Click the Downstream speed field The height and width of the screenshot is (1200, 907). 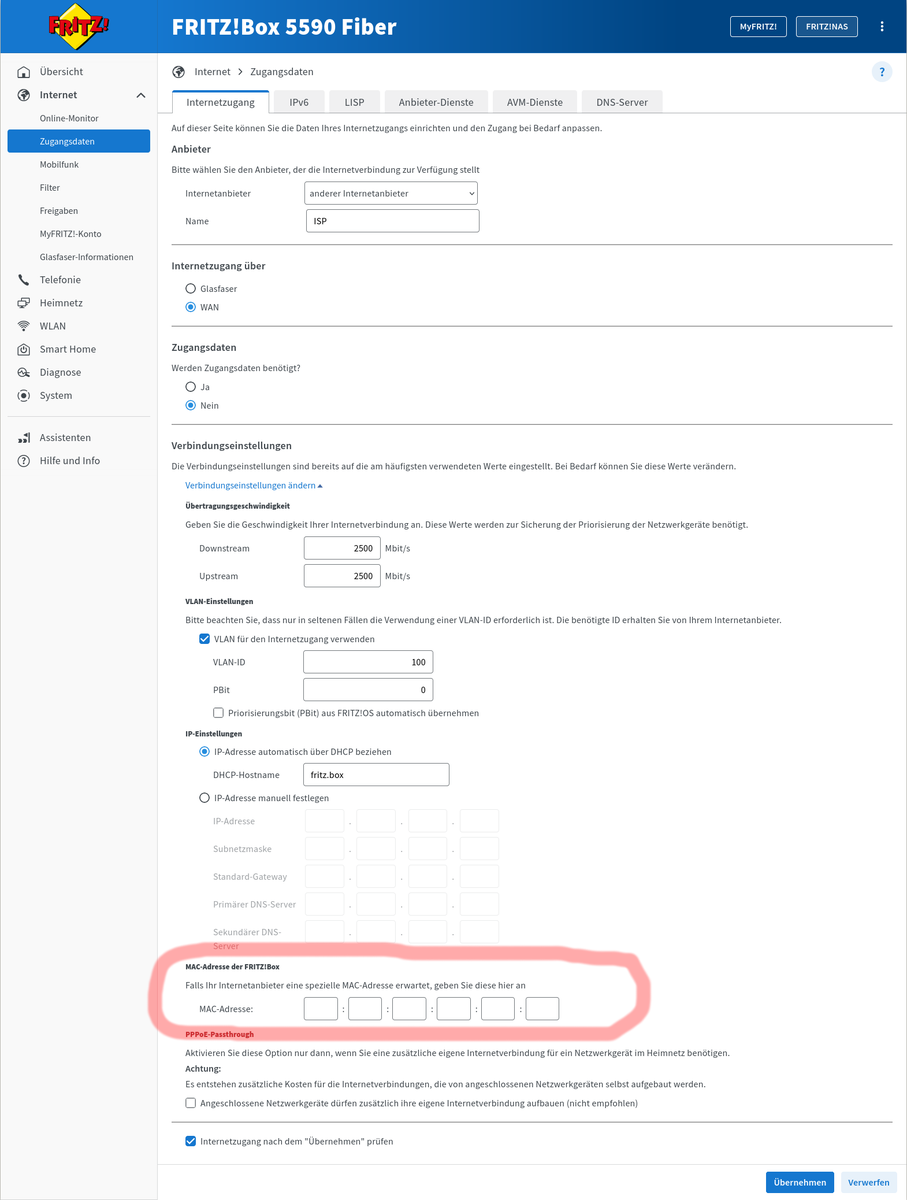(342, 548)
